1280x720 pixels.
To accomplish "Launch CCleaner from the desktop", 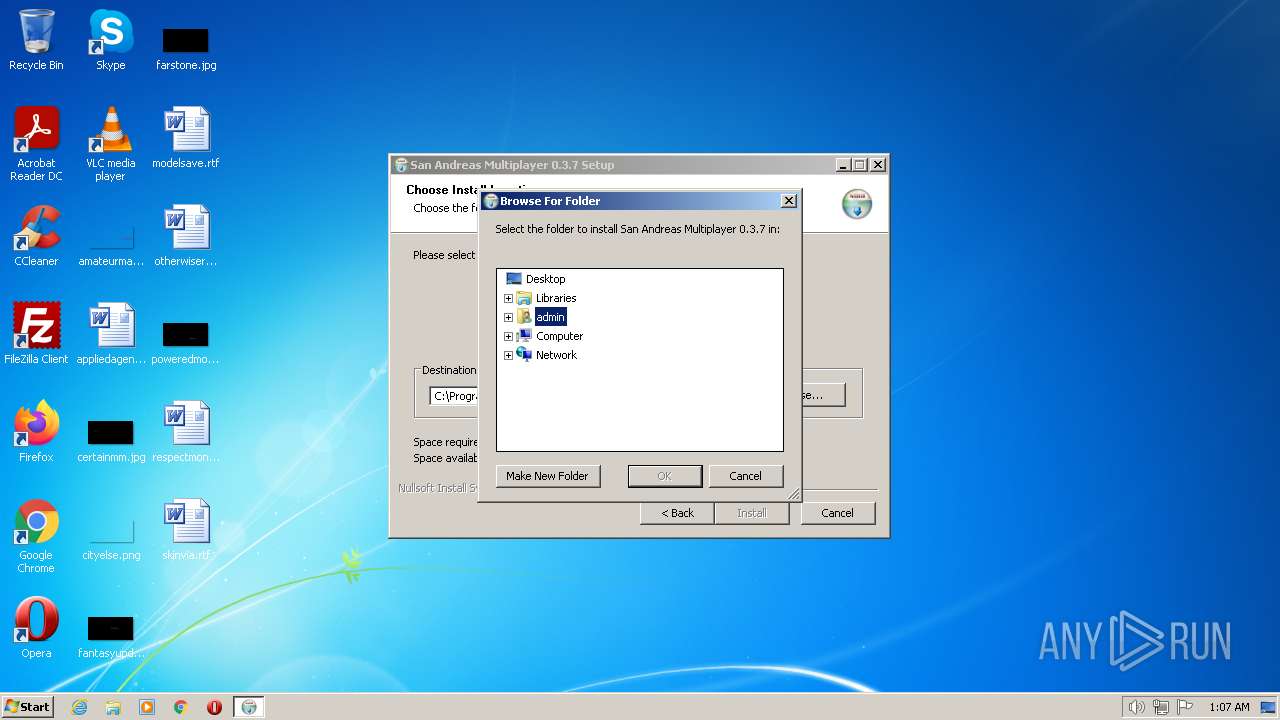I will [x=36, y=236].
